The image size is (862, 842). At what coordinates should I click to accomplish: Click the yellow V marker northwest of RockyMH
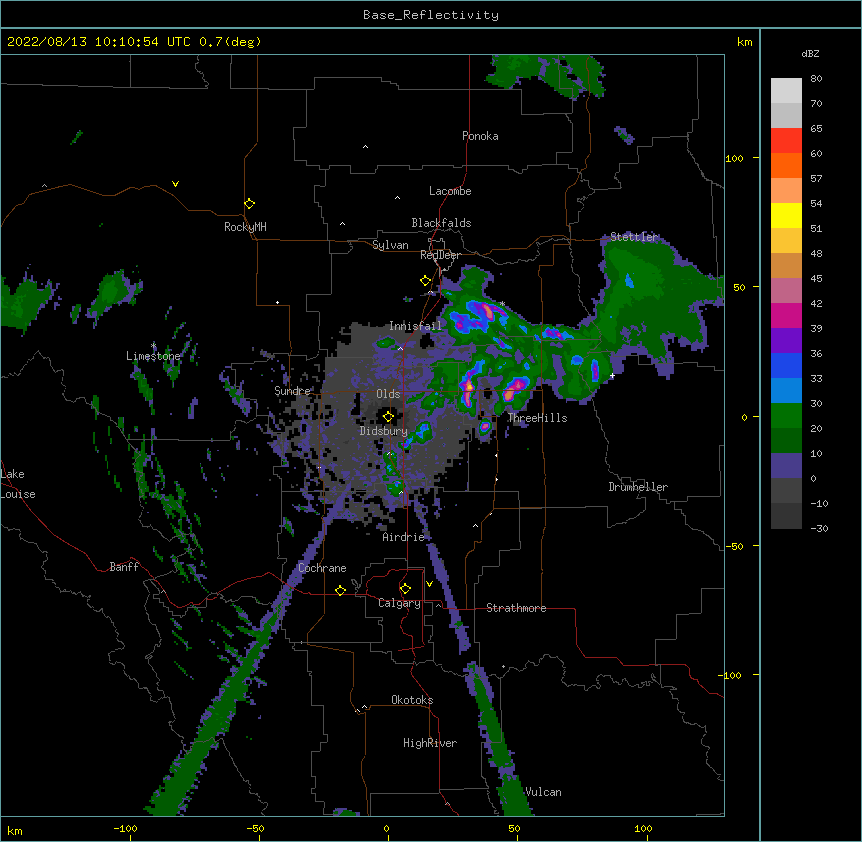(x=175, y=184)
